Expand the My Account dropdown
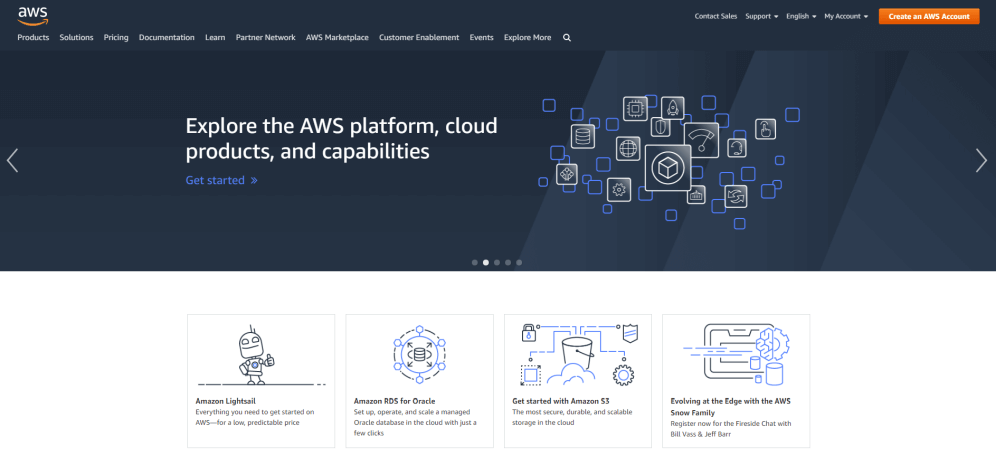This screenshot has height=456, width=996. tap(846, 17)
